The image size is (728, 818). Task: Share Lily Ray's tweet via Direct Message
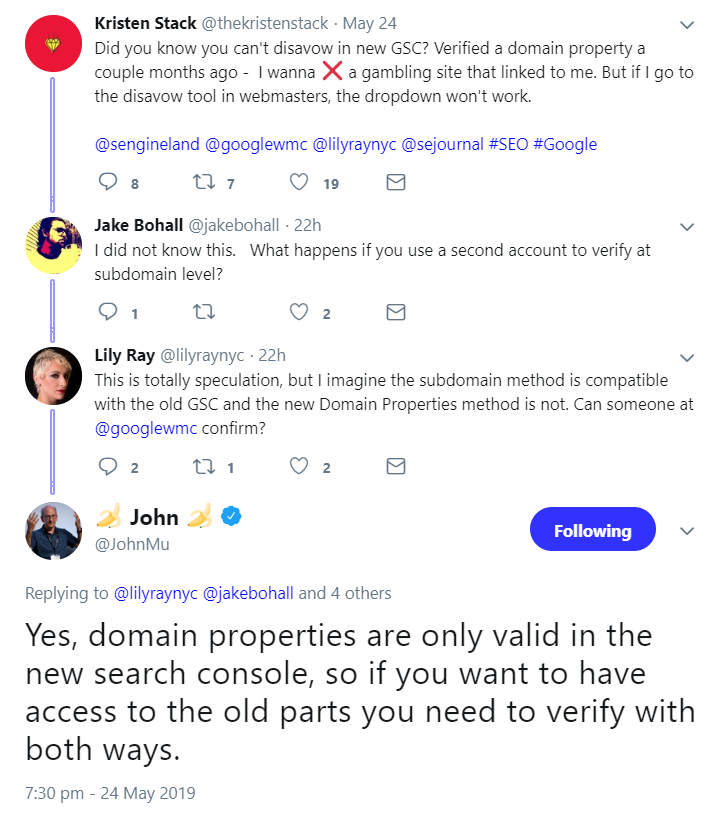[x=395, y=463]
